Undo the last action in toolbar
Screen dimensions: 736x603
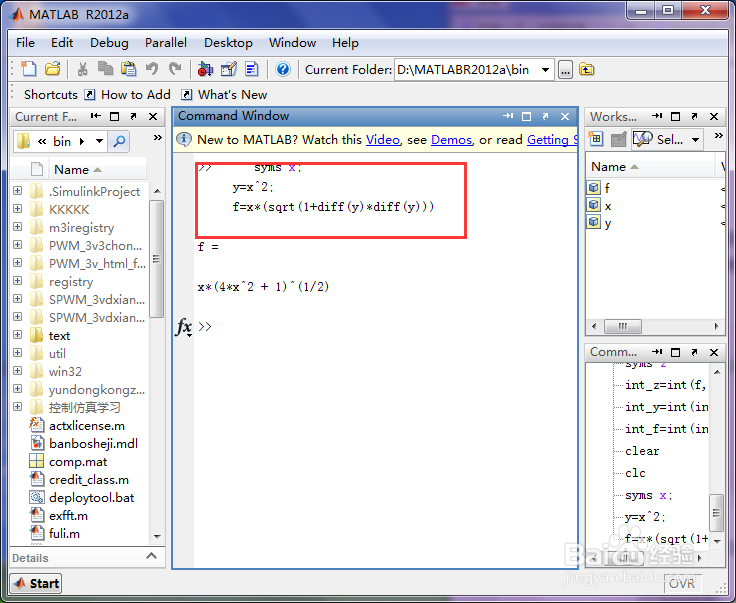152,69
